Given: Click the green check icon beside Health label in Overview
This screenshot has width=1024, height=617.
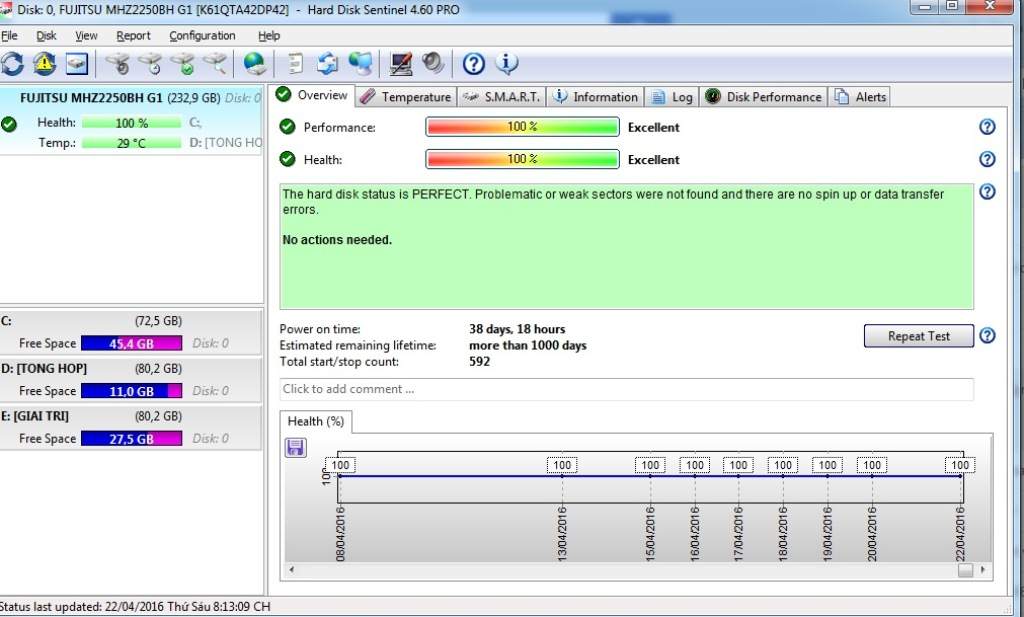Looking at the screenshot, I should click(287, 159).
